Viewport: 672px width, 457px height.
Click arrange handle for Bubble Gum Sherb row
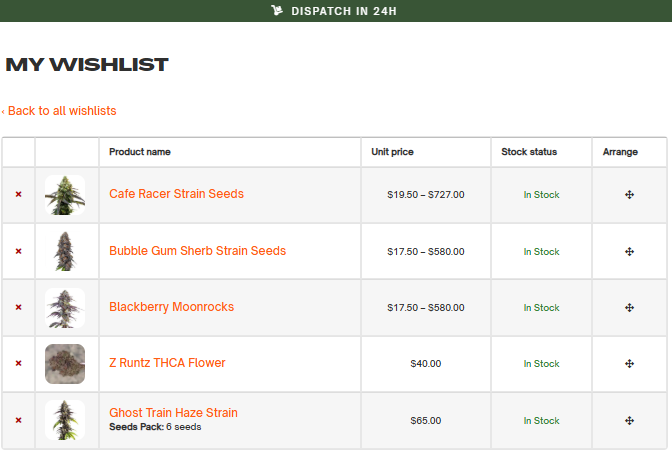point(629,252)
